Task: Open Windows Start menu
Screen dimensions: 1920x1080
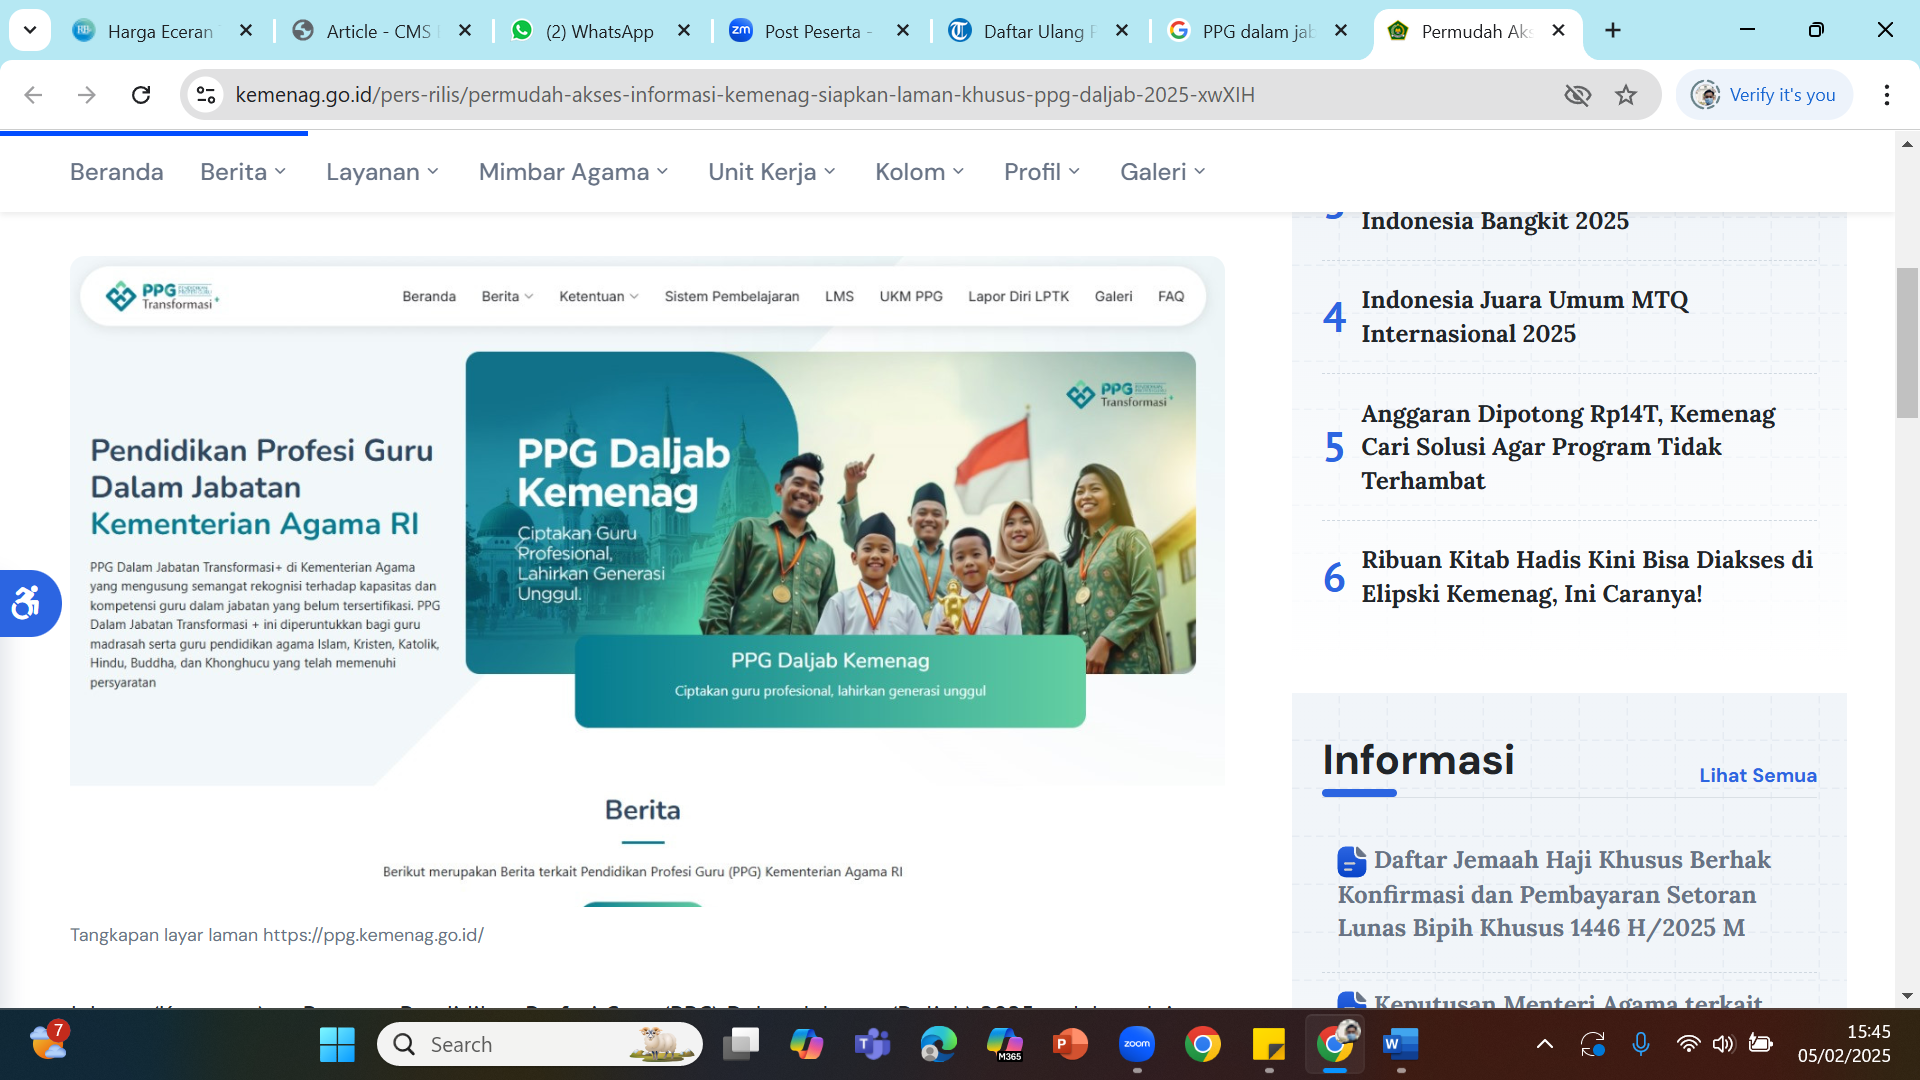Action: tap(337, 1045)
